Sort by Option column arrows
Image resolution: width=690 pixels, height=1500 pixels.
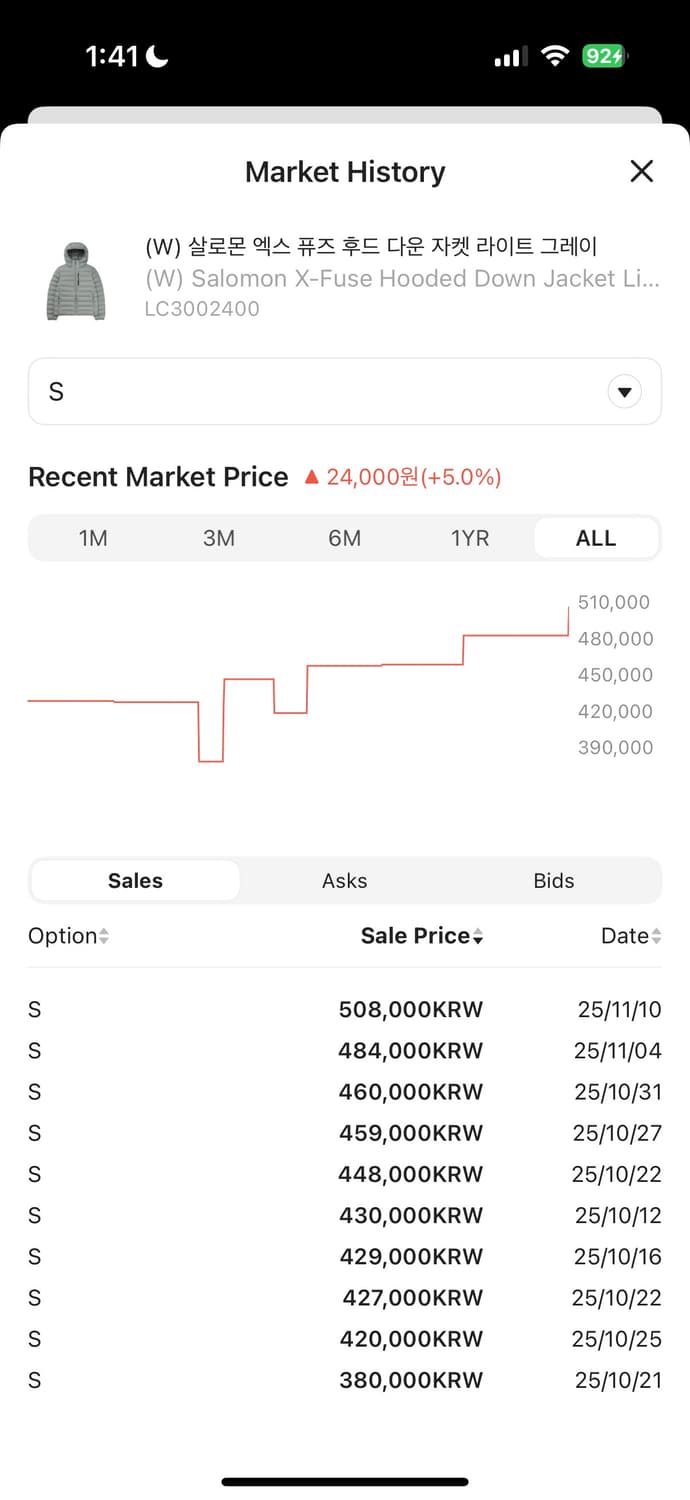click(x=104, y=937)
